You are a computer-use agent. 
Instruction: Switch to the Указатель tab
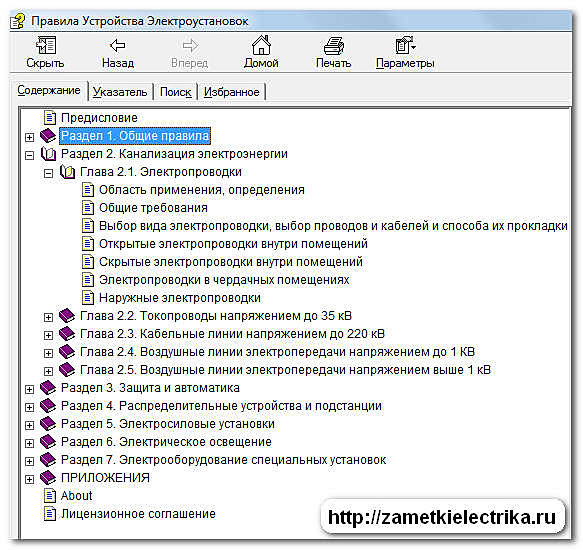point(120,91)
